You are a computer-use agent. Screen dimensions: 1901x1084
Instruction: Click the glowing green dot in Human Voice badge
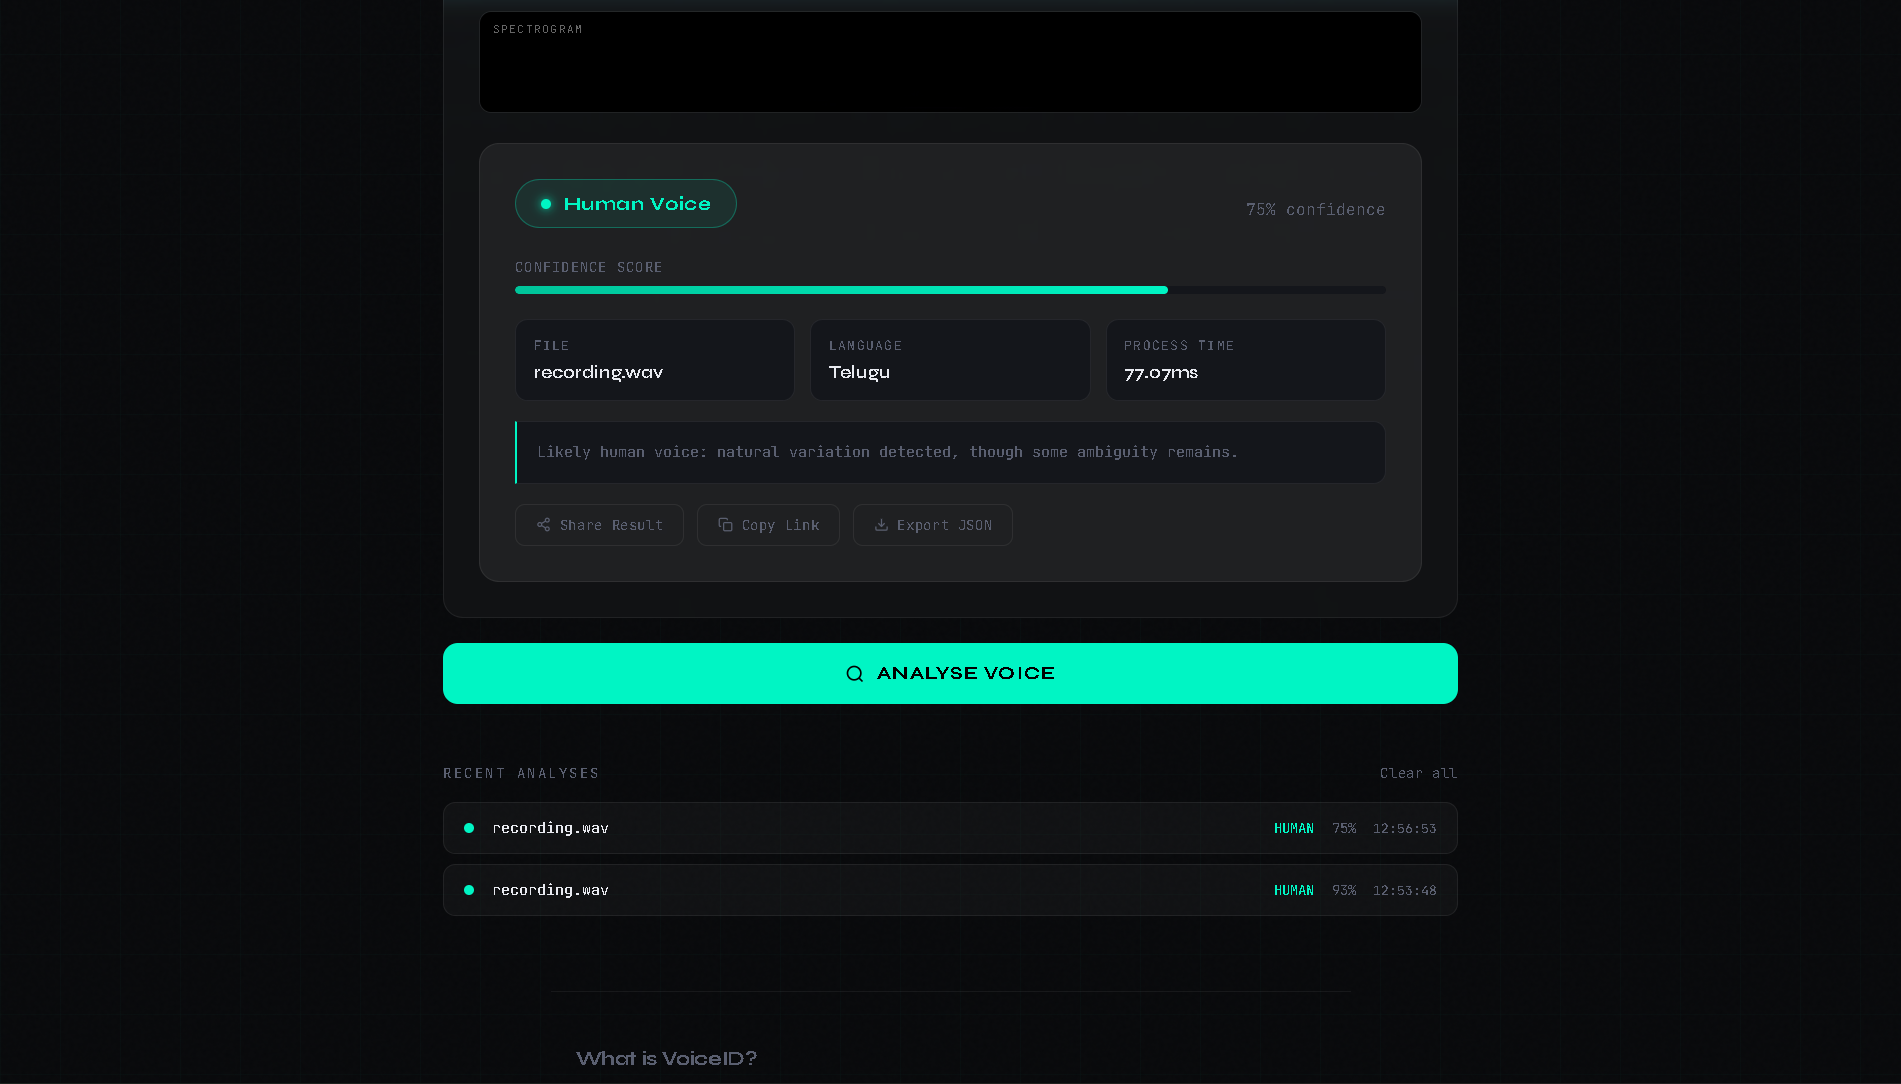(x=546, y=203)
